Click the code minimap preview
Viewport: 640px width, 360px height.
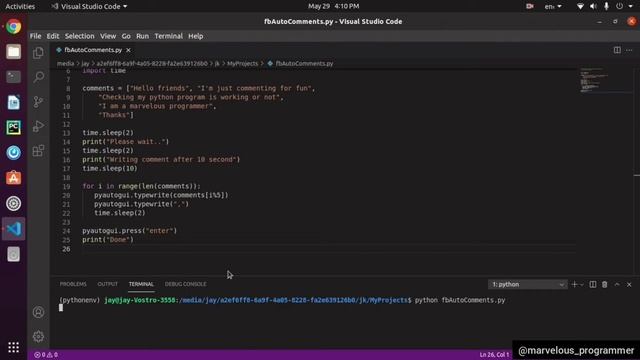[x=606, y=80]
